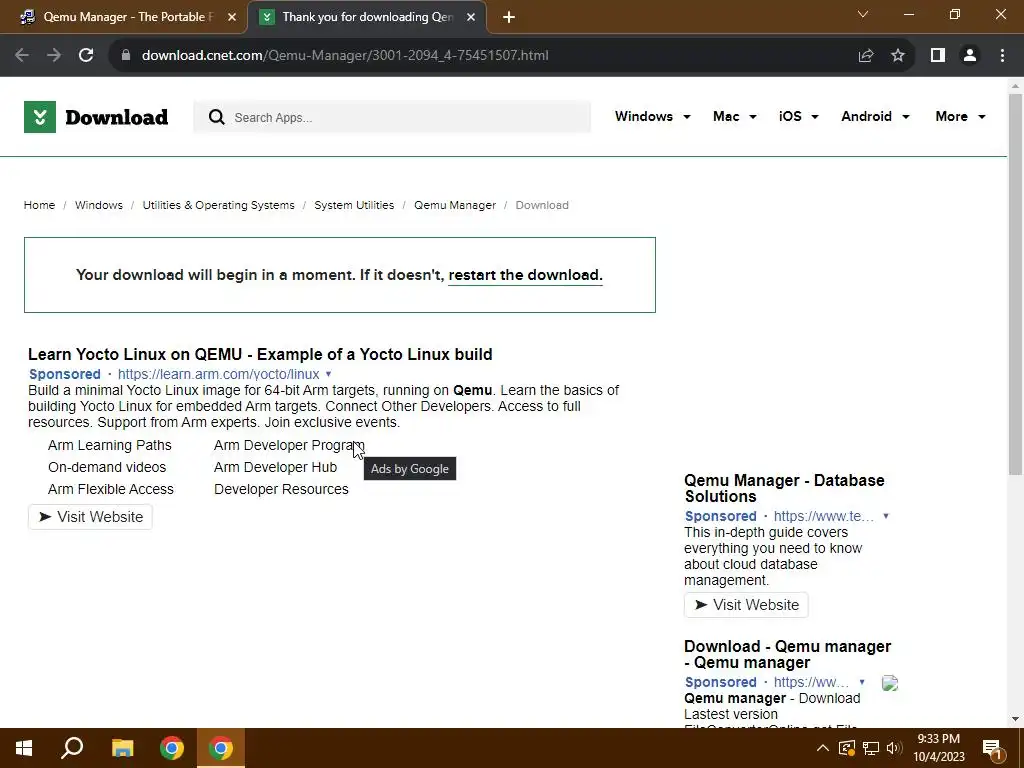Open the first Chrome taskbar icon
Screen dimensions: 1024x768
[x=172, y=748]
